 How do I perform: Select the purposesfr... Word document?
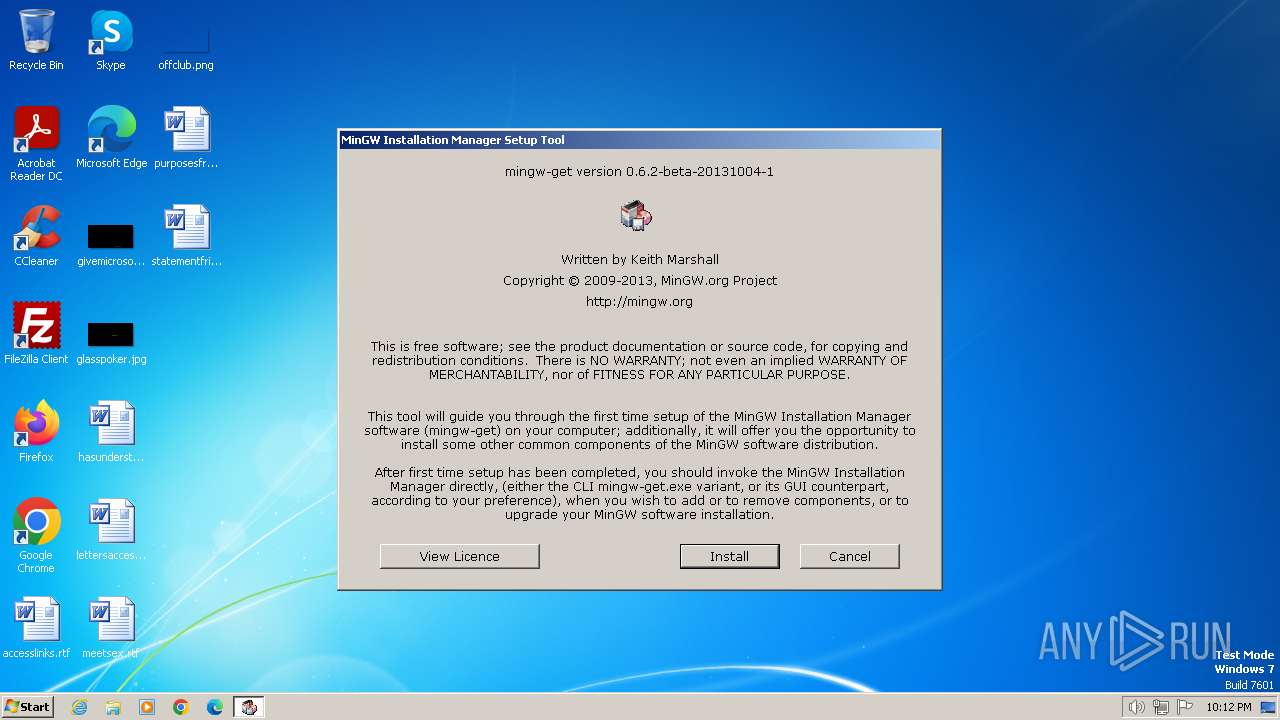point(186,138)
